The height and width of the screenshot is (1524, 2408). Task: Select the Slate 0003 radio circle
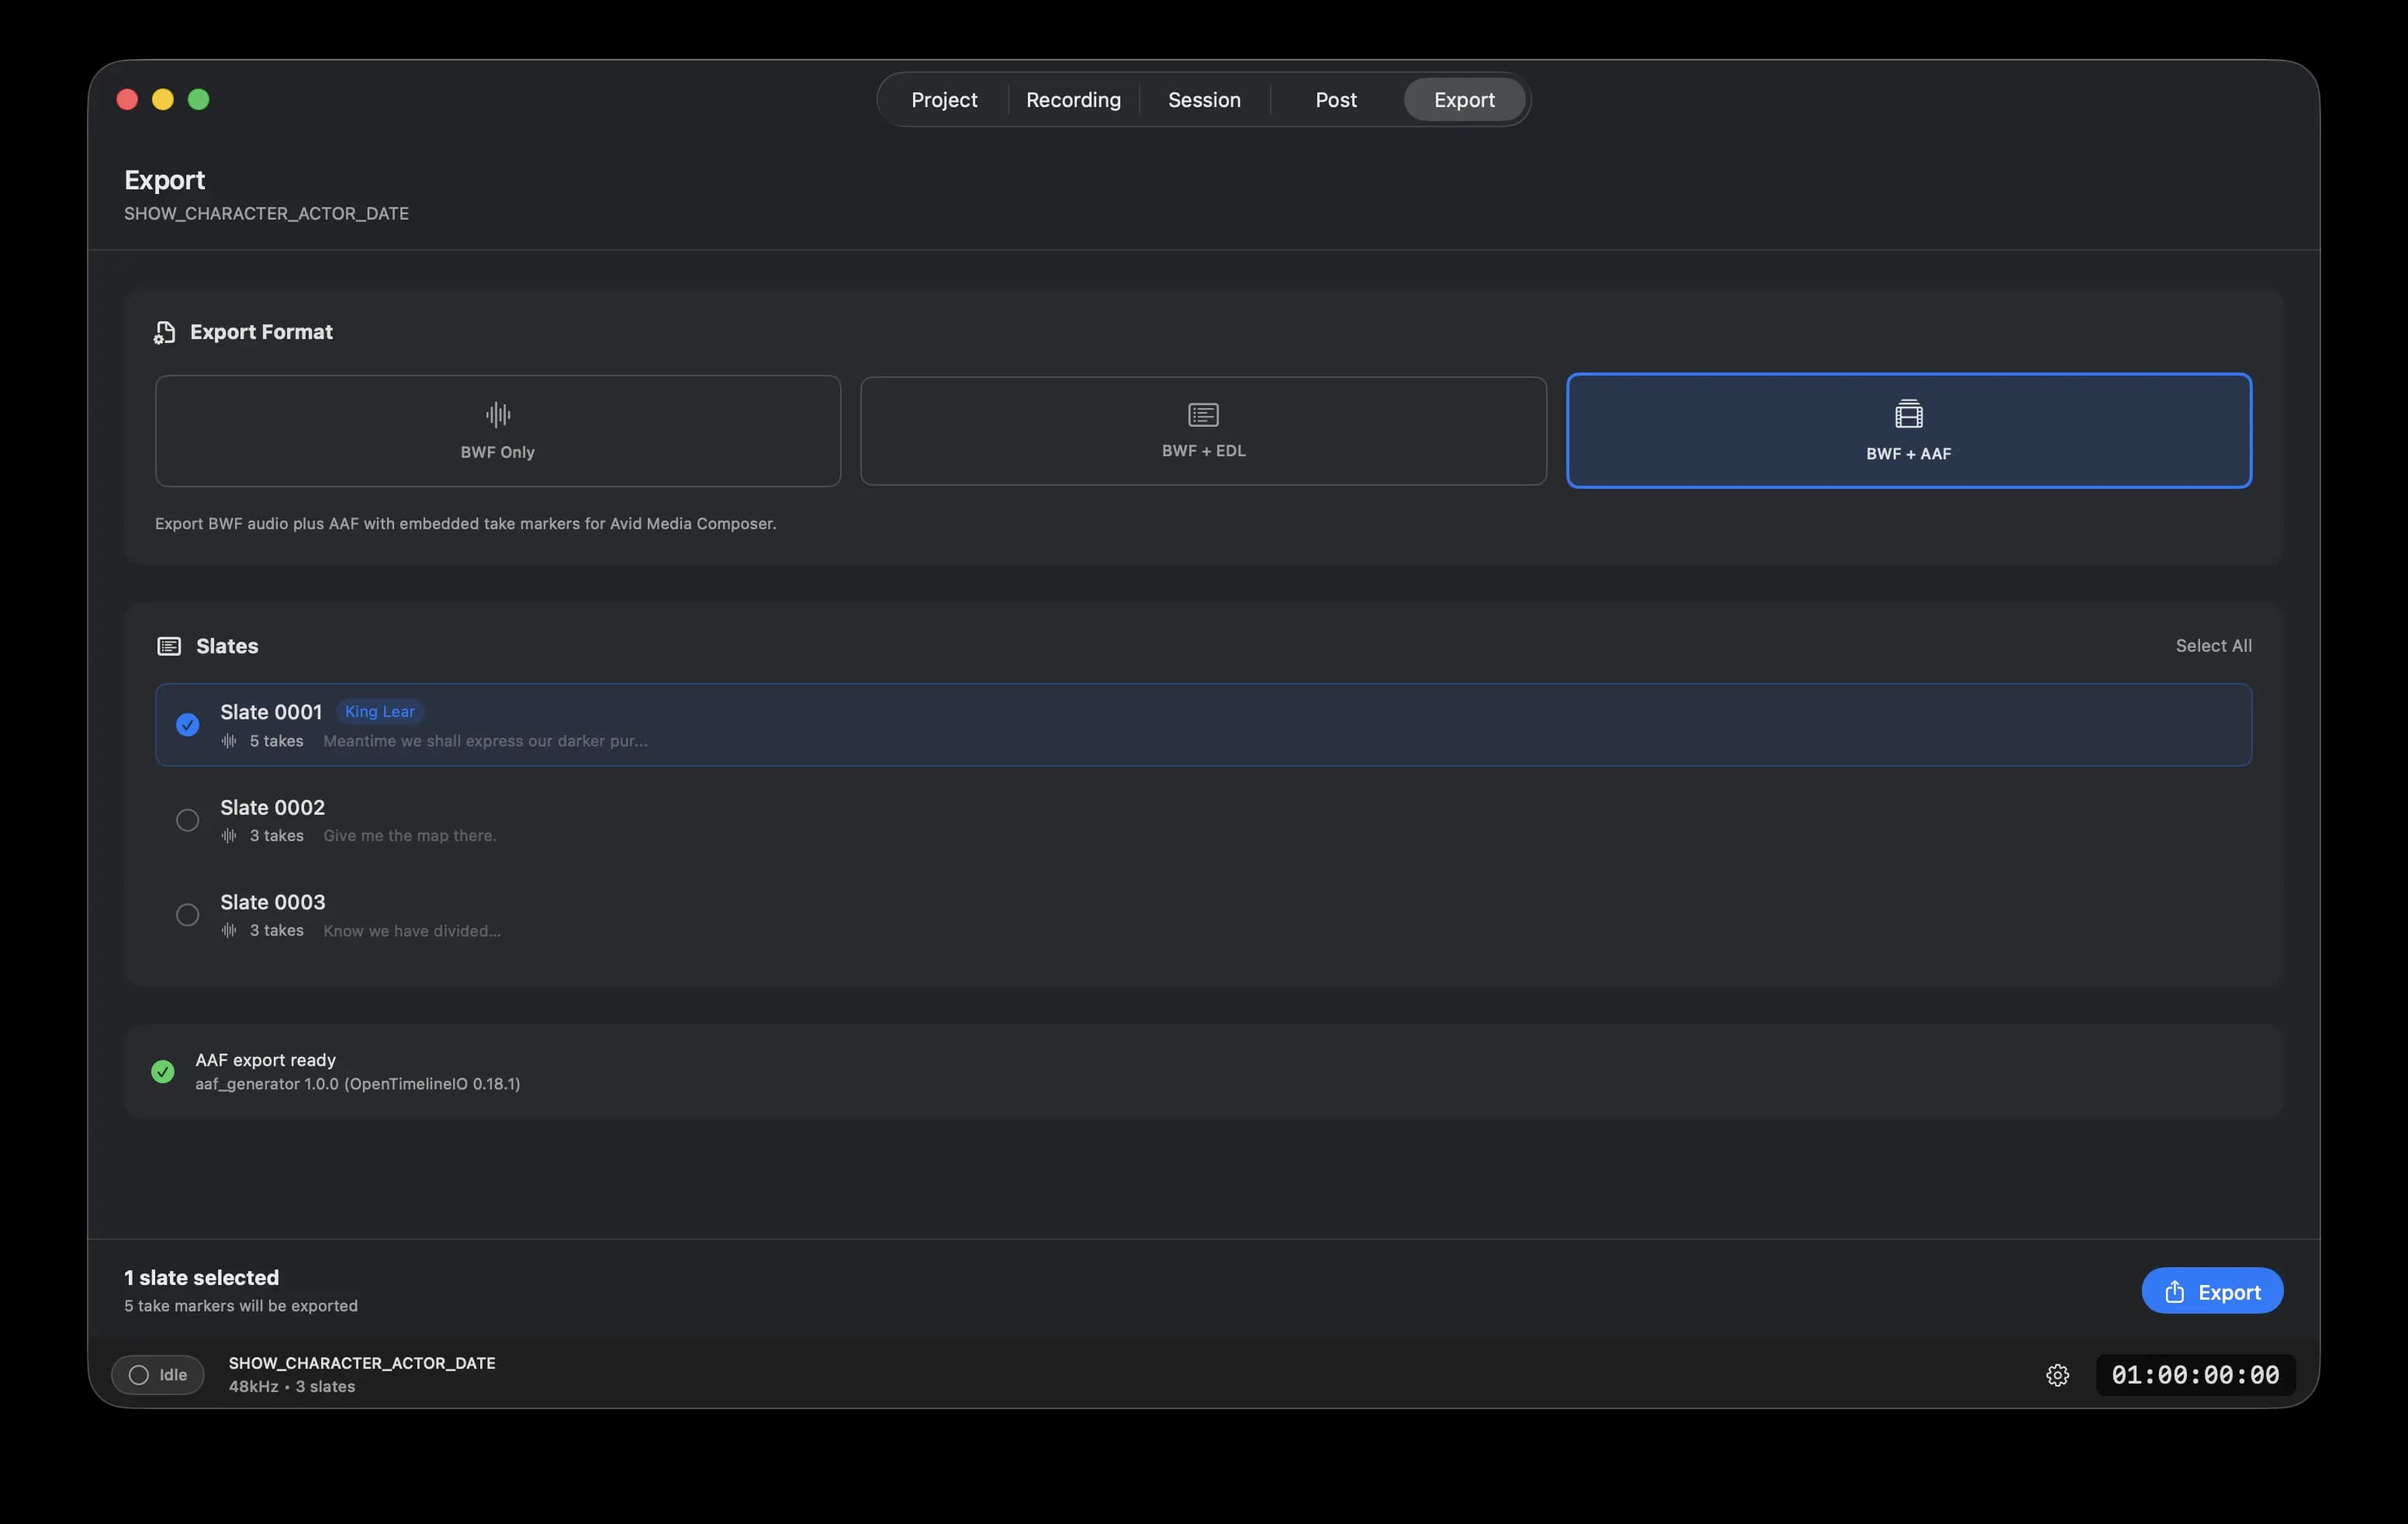click(187, 915)
